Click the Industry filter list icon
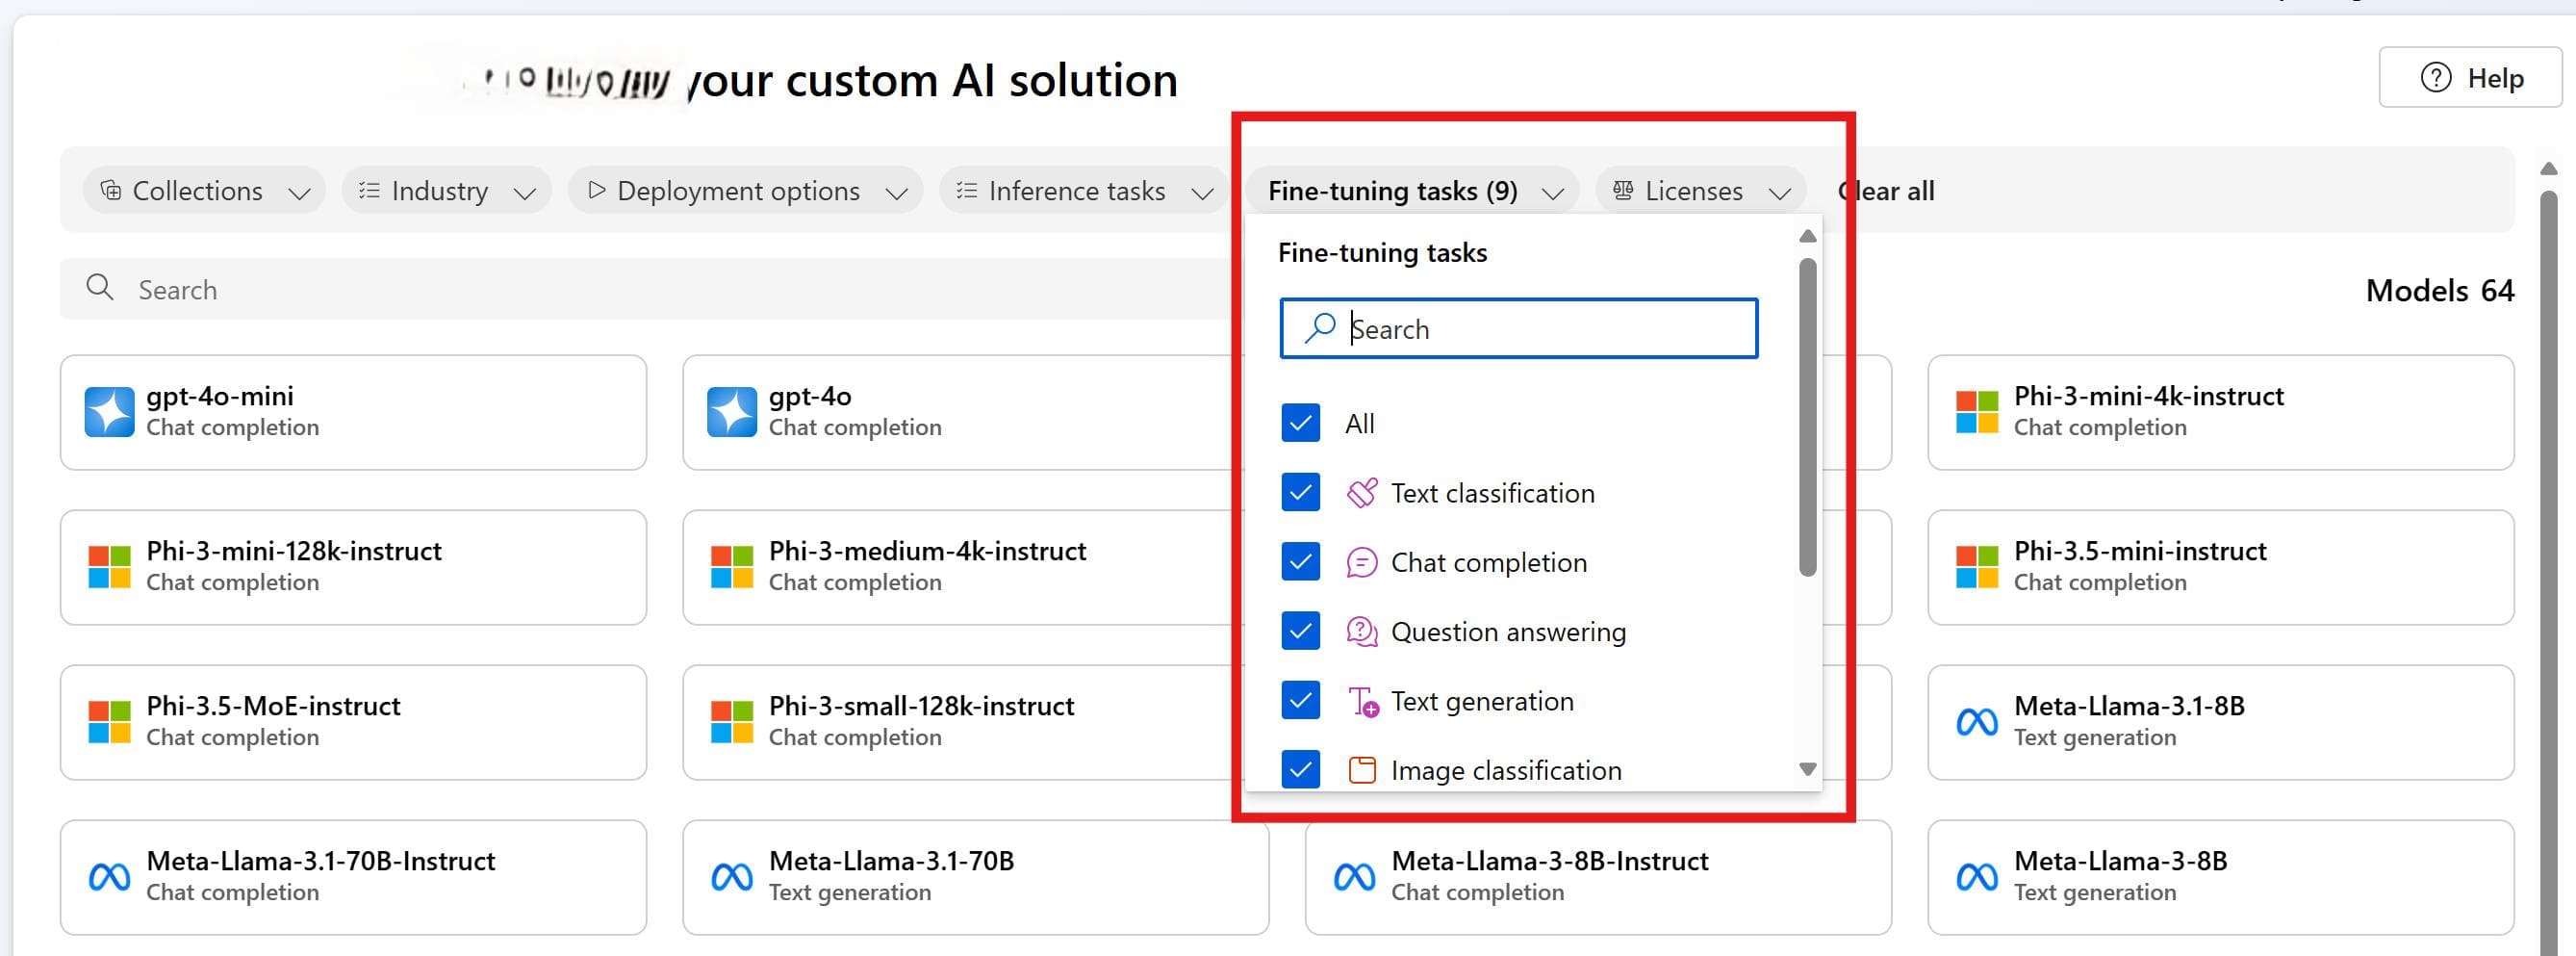2576x956 pixels. 369,190
